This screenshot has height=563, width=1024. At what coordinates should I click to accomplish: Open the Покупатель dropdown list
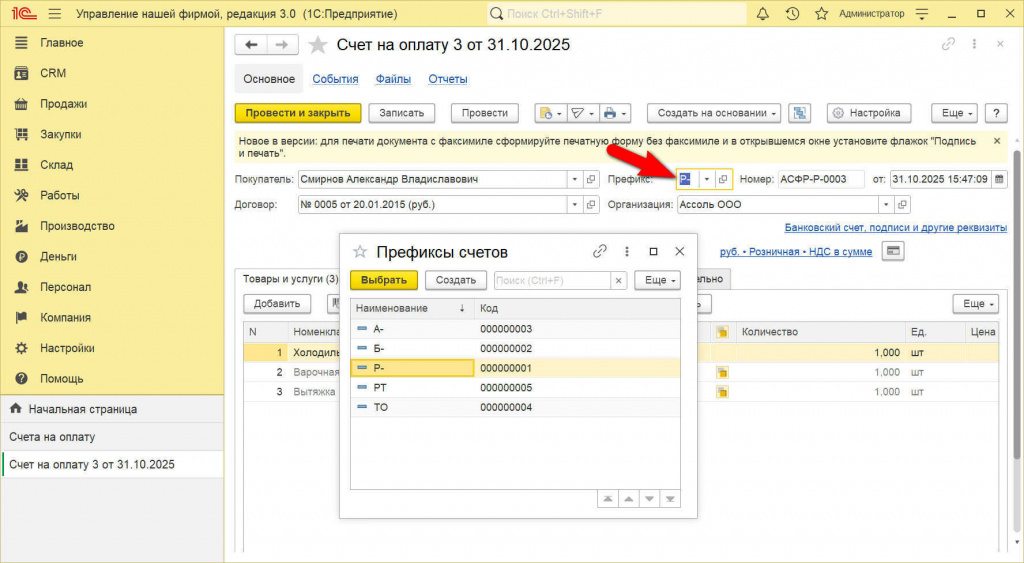575,179
